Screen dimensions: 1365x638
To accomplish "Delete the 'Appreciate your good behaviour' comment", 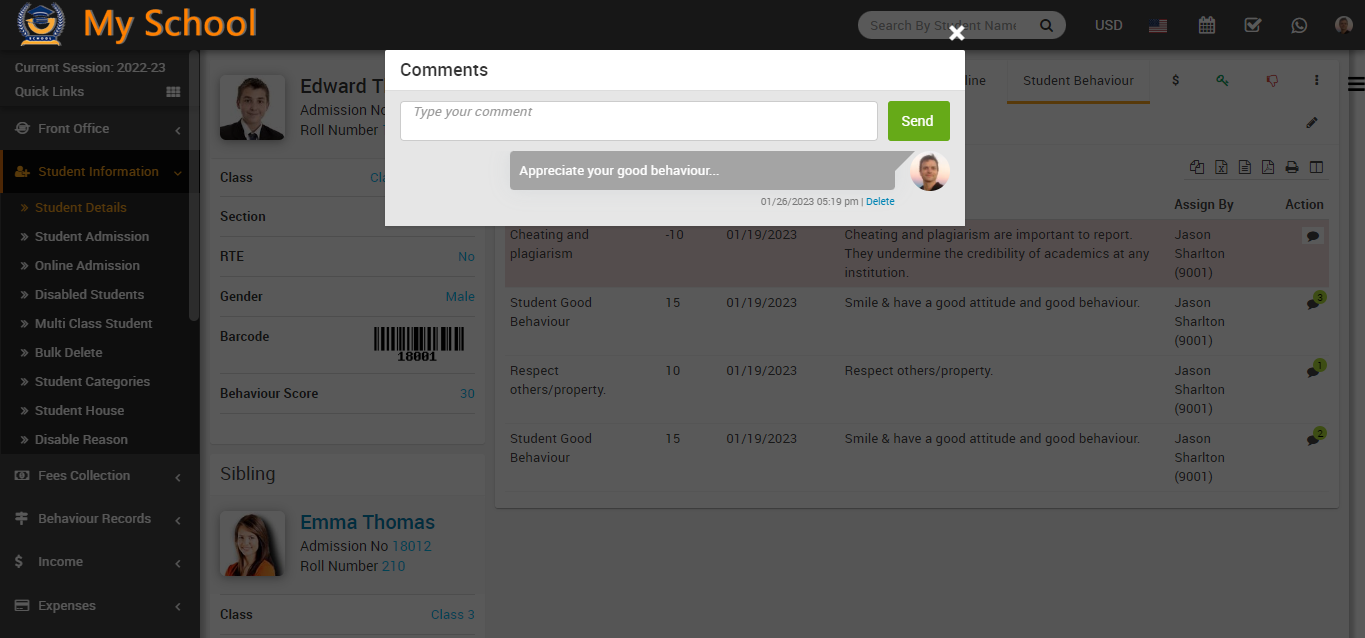I will 880,202.
